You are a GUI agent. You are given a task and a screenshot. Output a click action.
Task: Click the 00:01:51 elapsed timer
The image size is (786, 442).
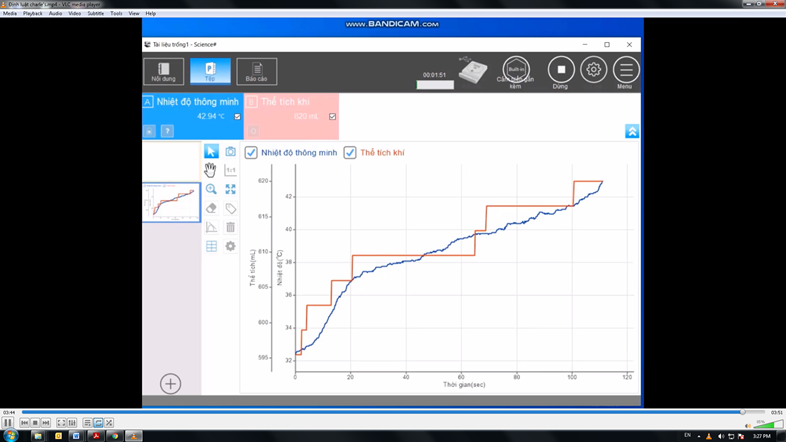click(x=434, y=75)
